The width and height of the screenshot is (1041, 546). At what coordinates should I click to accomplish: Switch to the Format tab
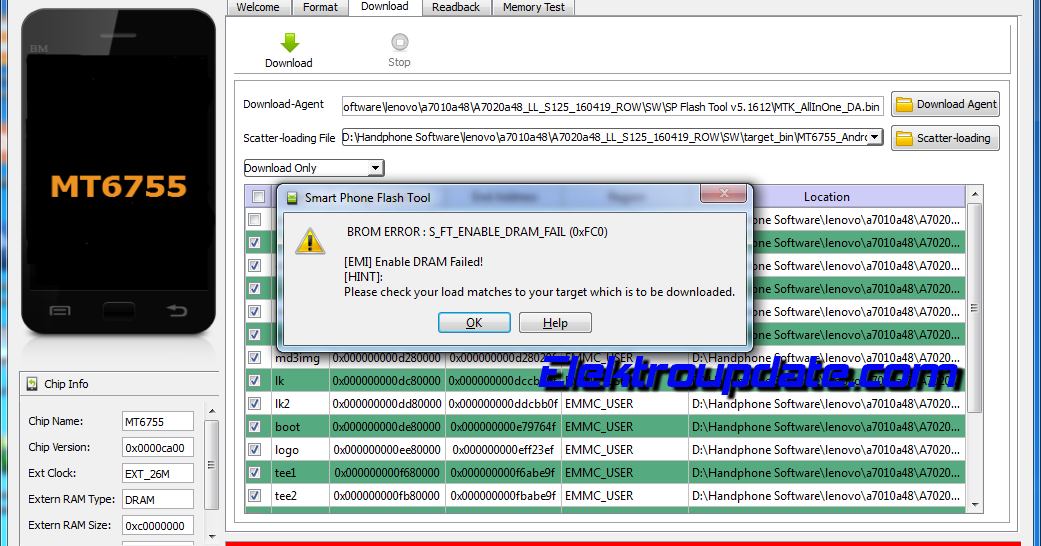pyautogui.click(x=321, y=7)
